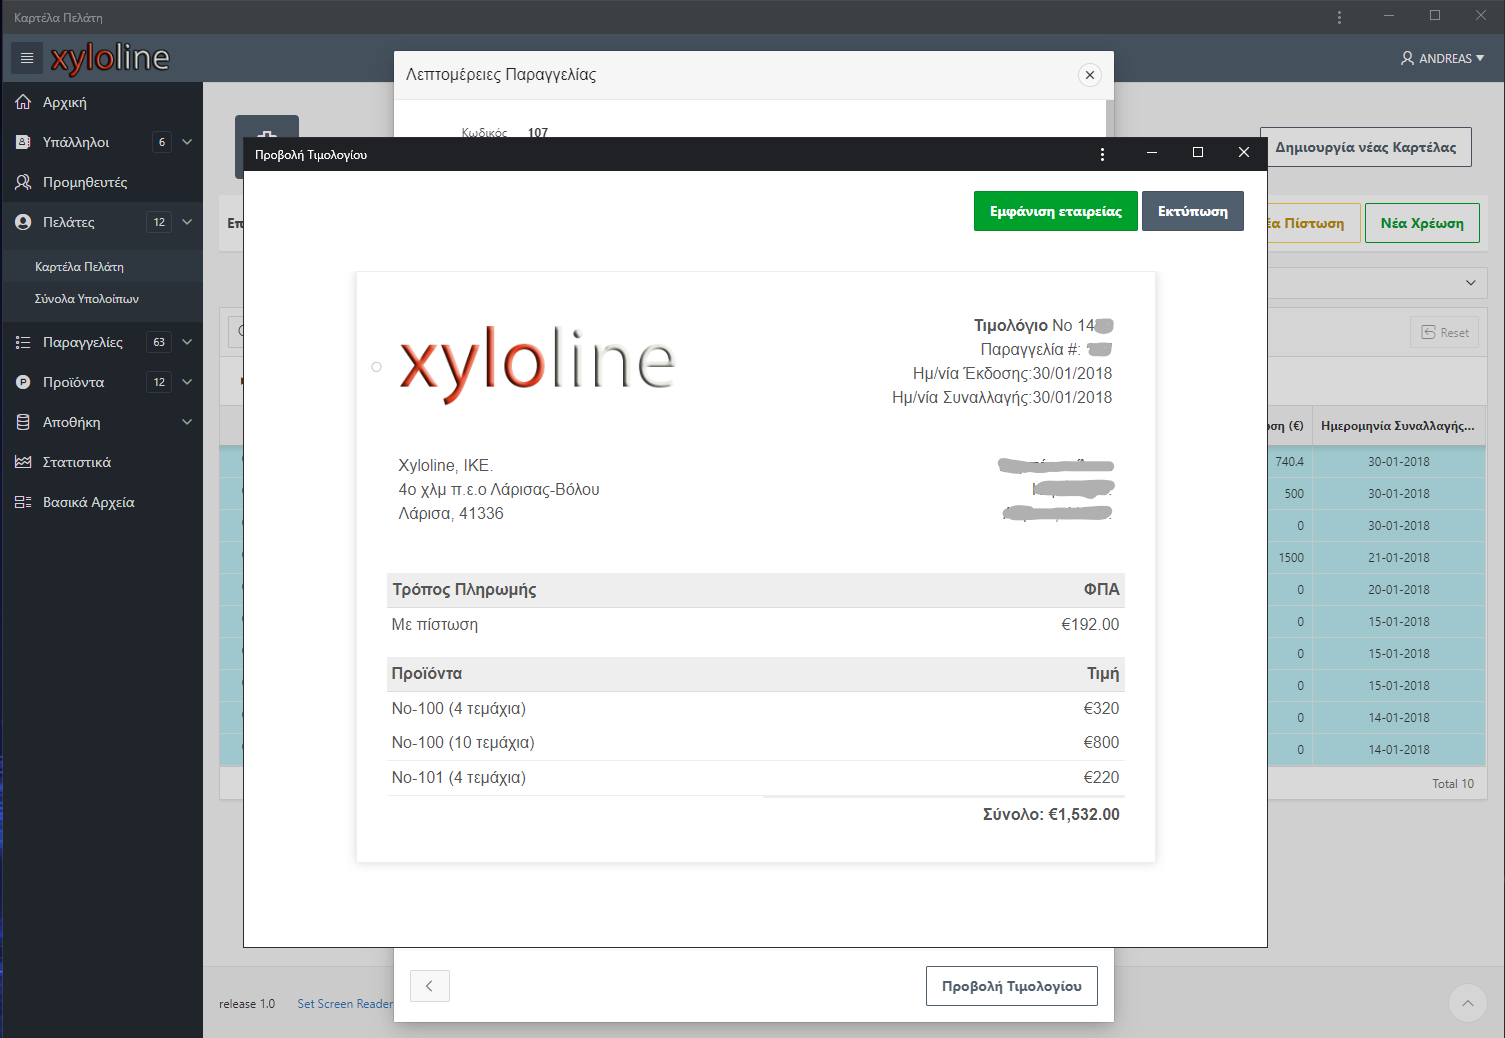Click the release 1.0 footer text
The image size is (1505, 1038).
coord(247,1004)
